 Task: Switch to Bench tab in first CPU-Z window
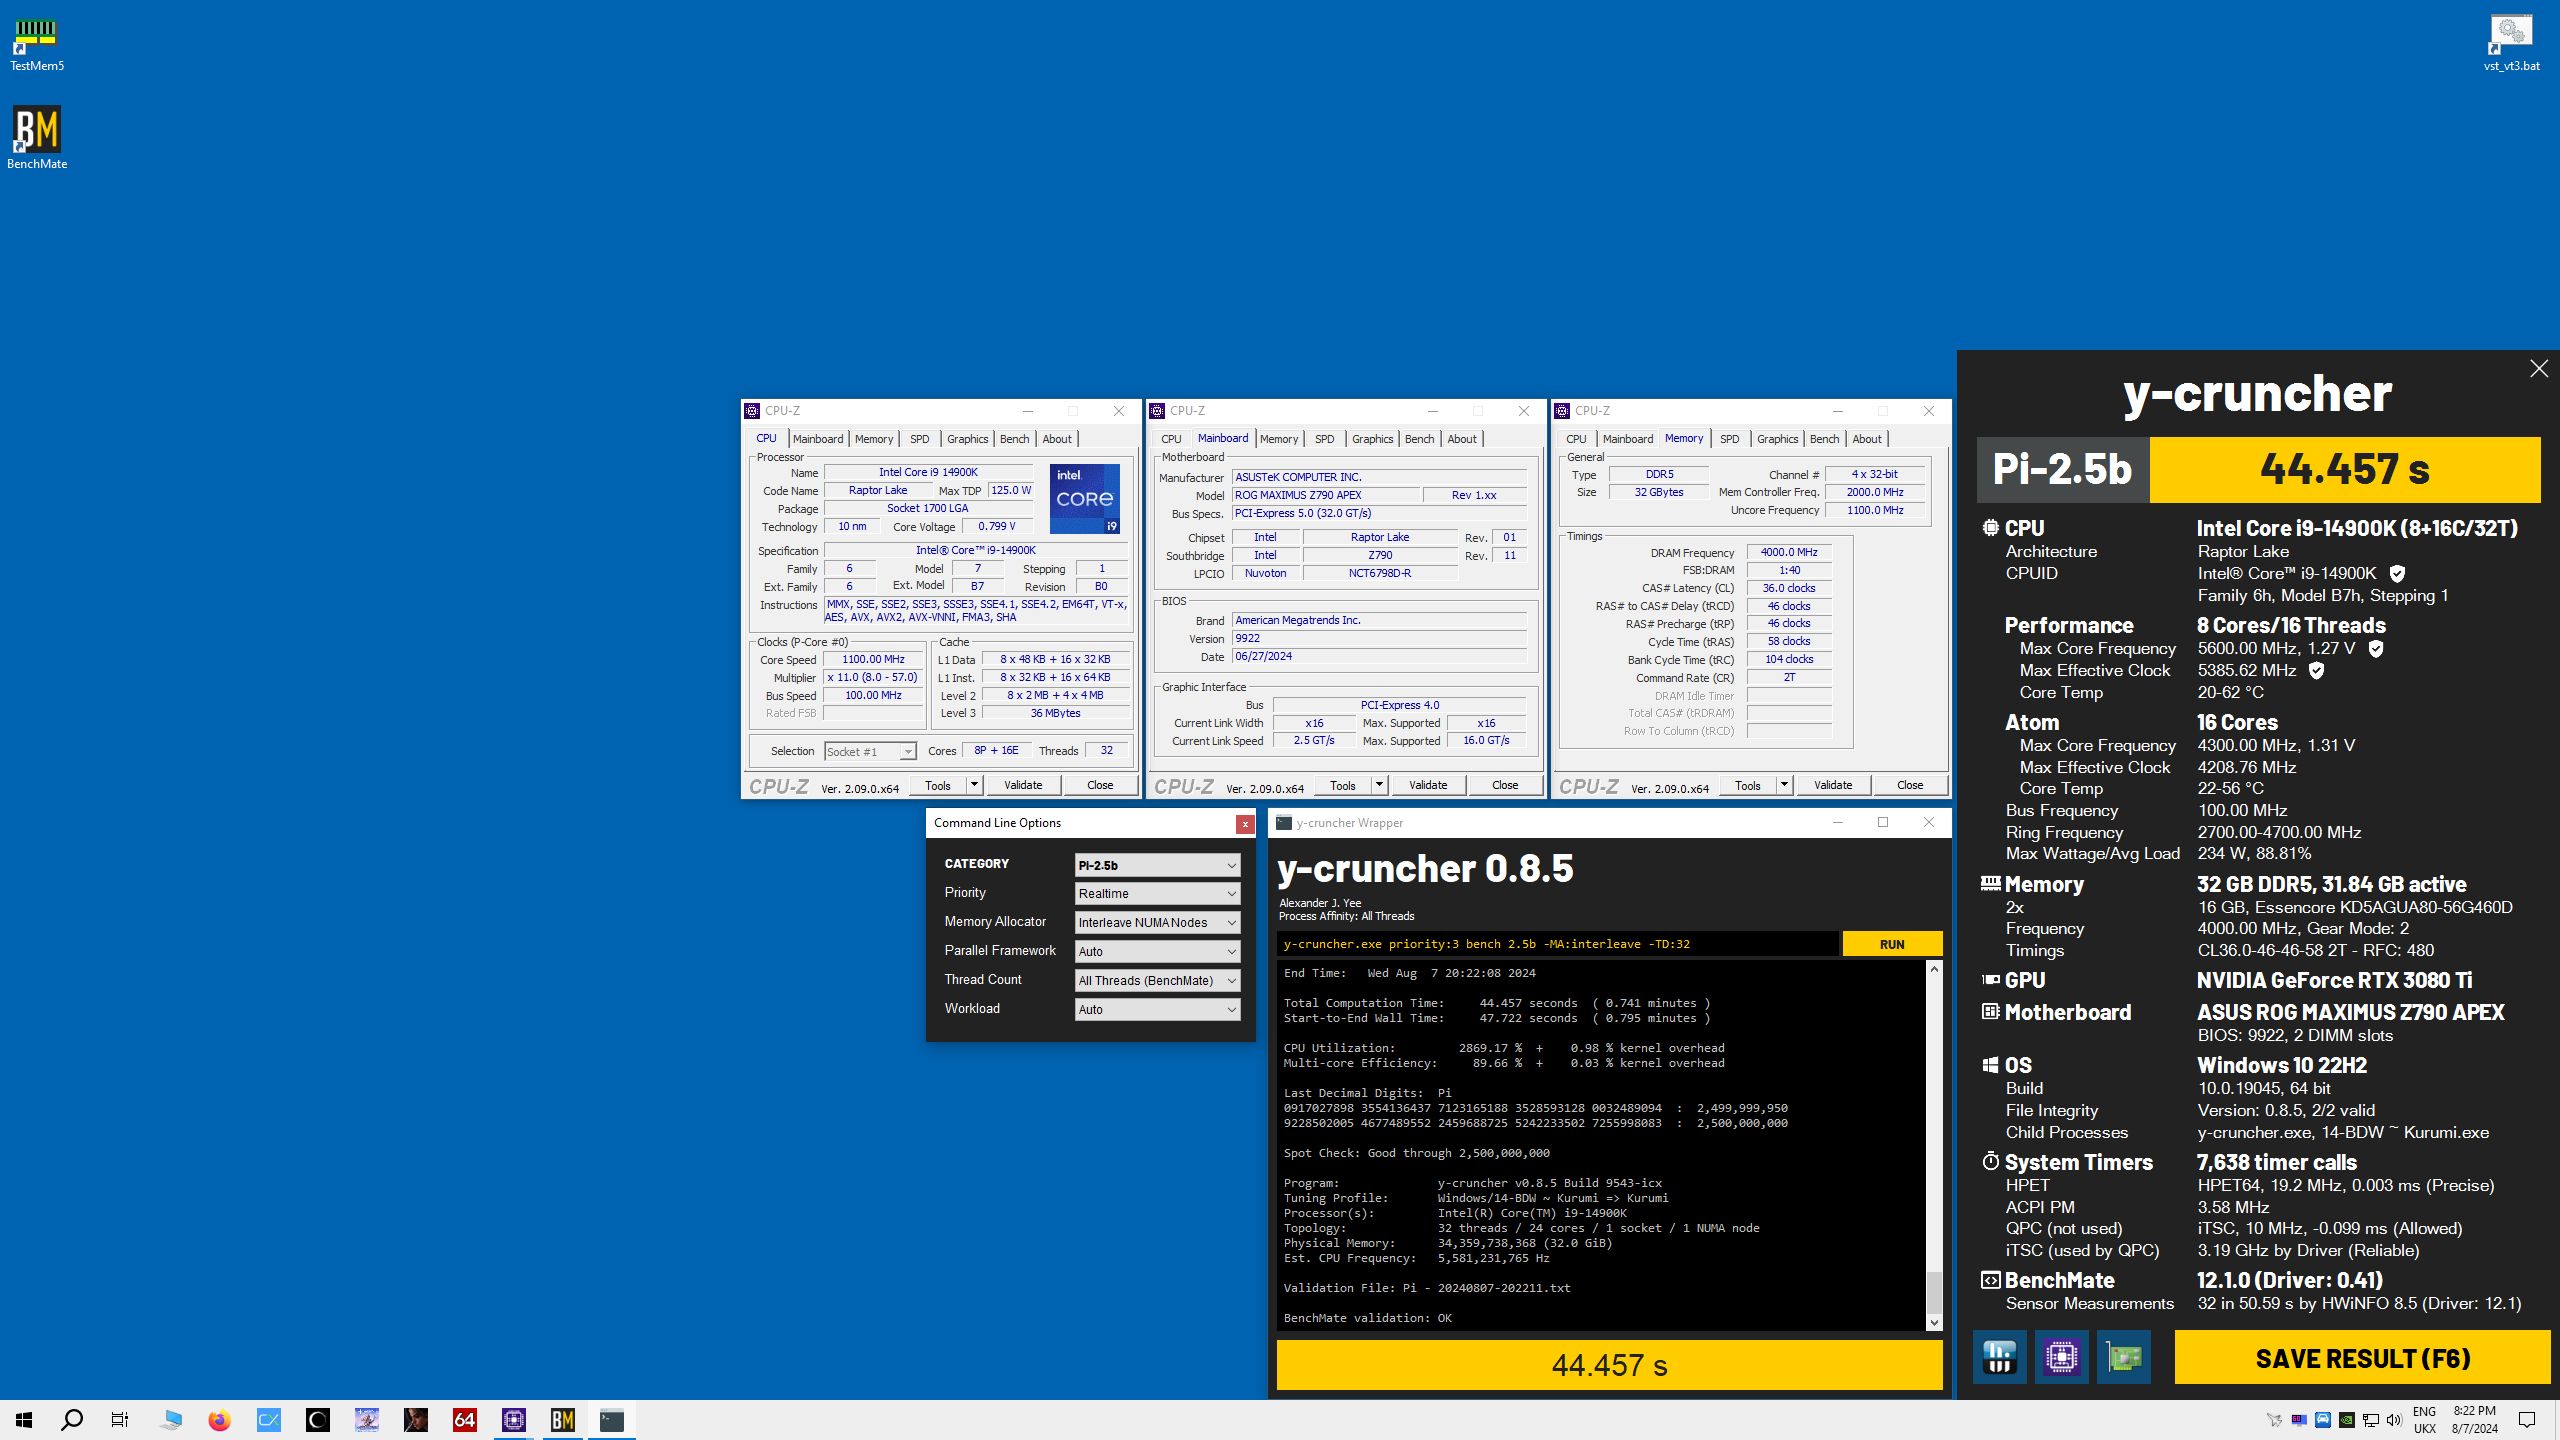point(1014,439)
